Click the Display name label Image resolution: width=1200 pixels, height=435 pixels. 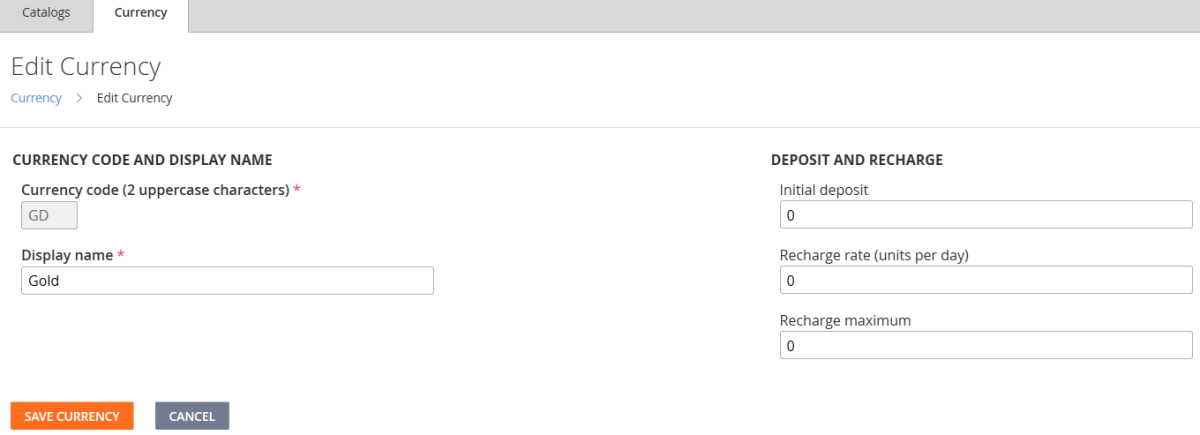coord(67,255)
